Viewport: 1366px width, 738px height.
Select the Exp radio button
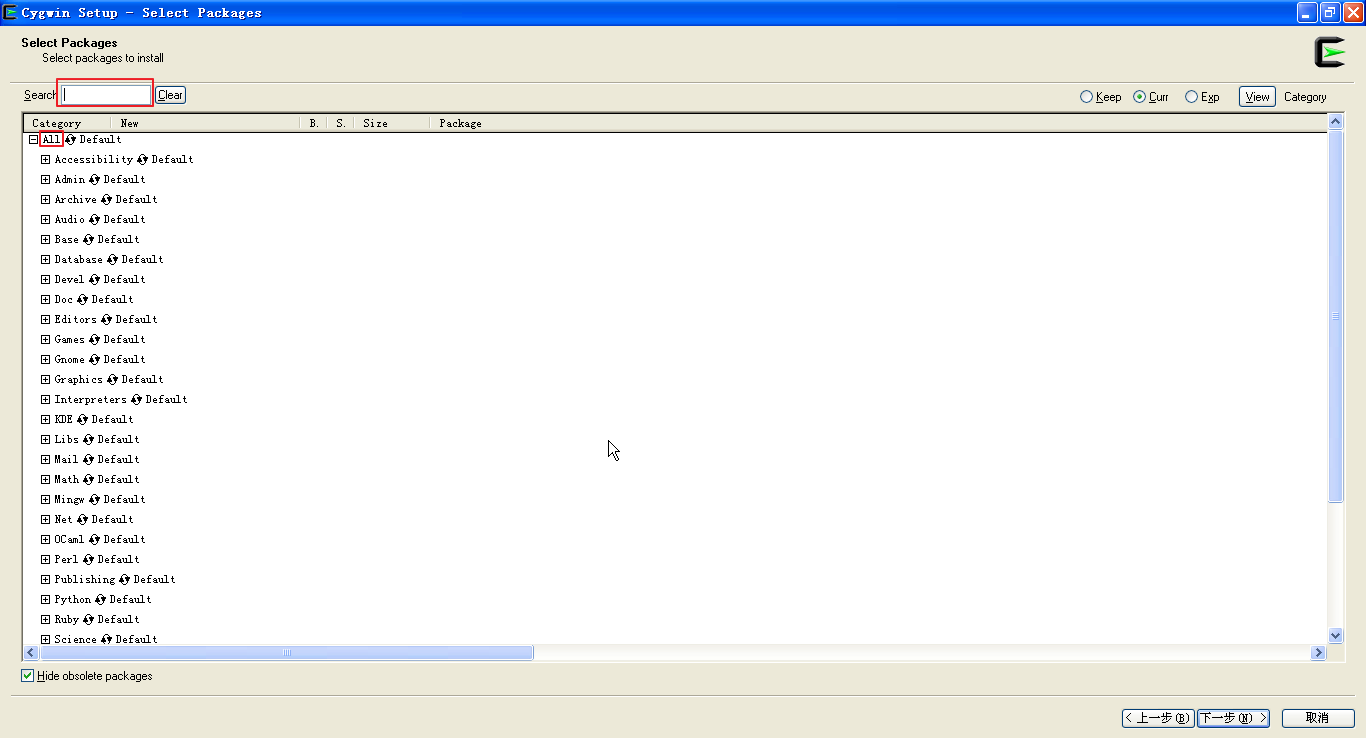1191,97
